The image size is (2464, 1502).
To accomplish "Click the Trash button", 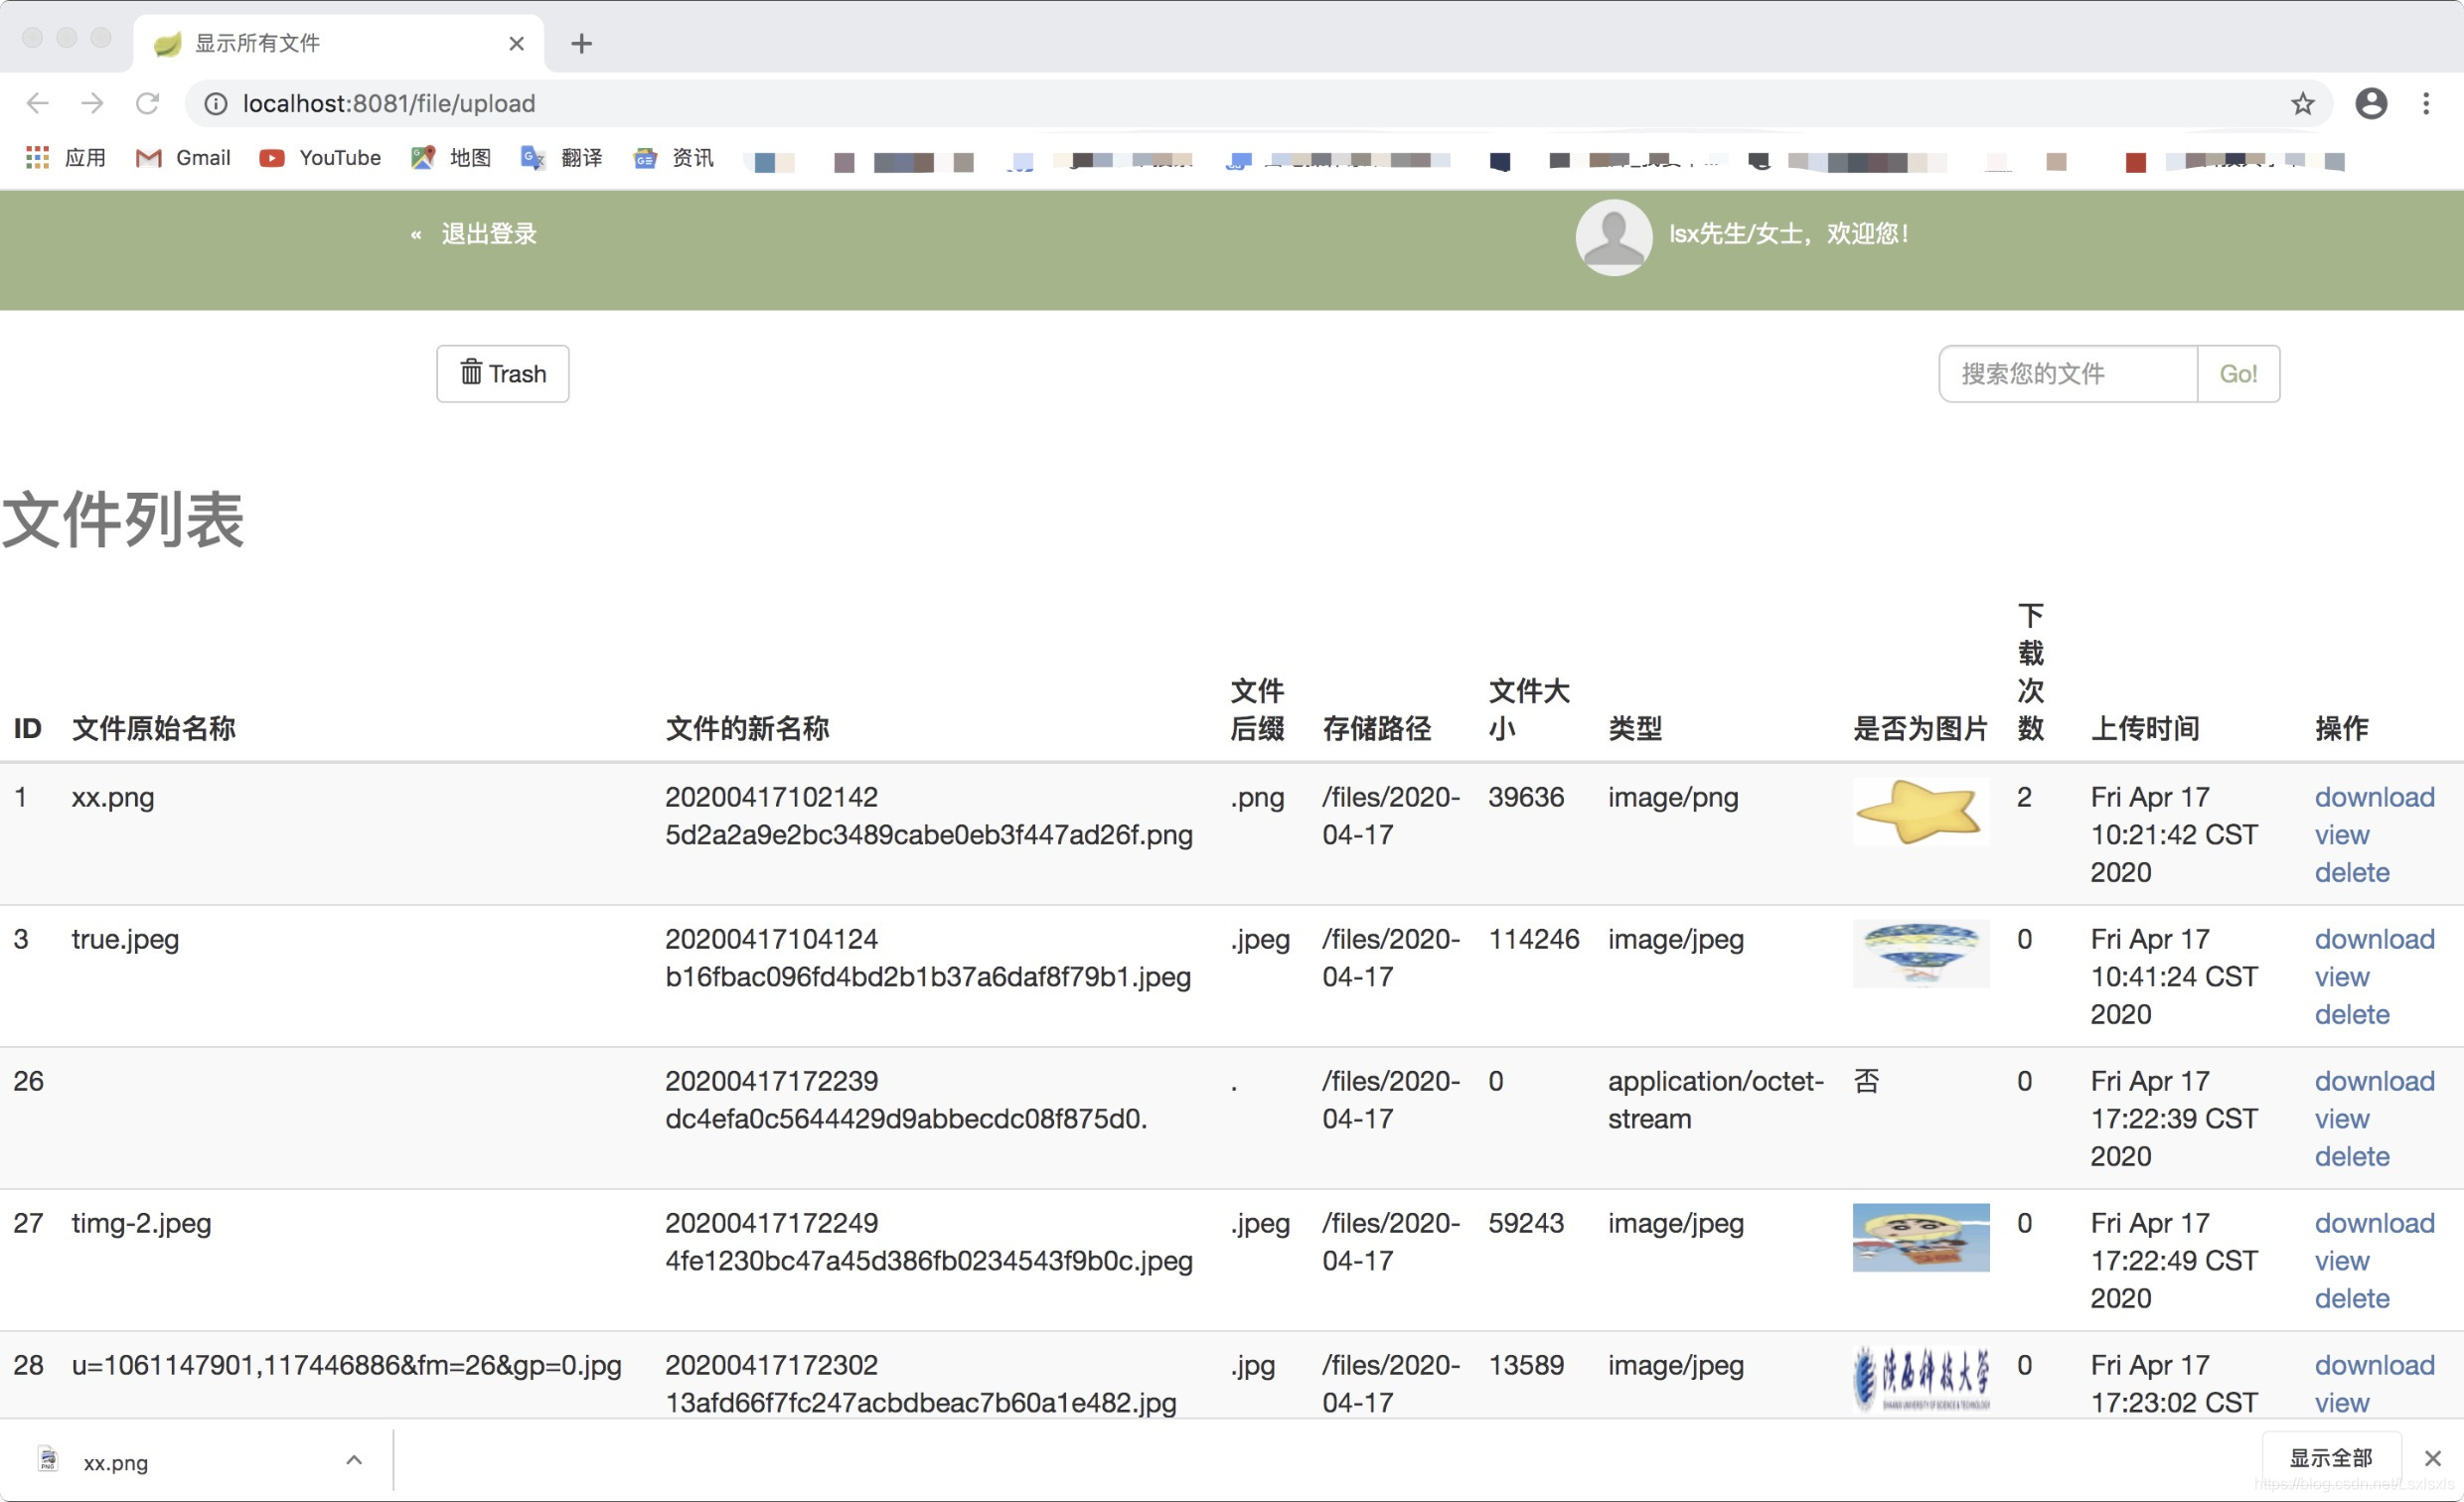I will click(502, 373).
